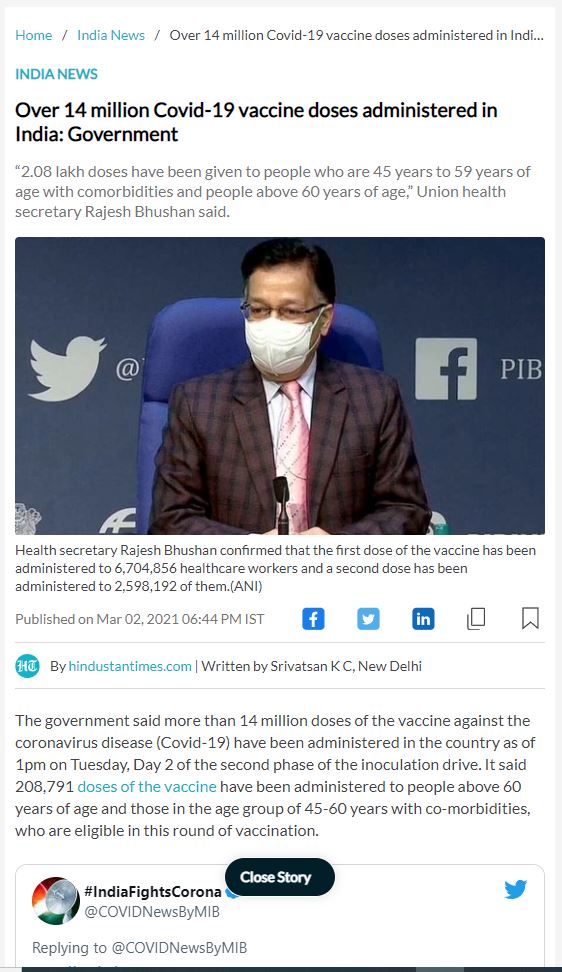Share article via Twitter icon

coord(368,619)
